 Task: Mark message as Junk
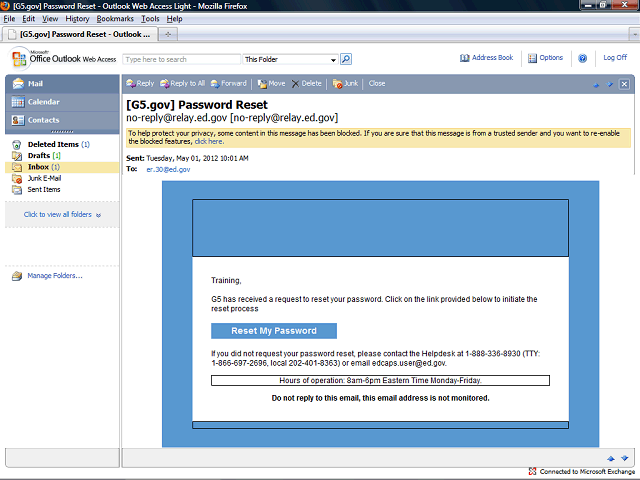pyautogui.click(x=345, y=84)
